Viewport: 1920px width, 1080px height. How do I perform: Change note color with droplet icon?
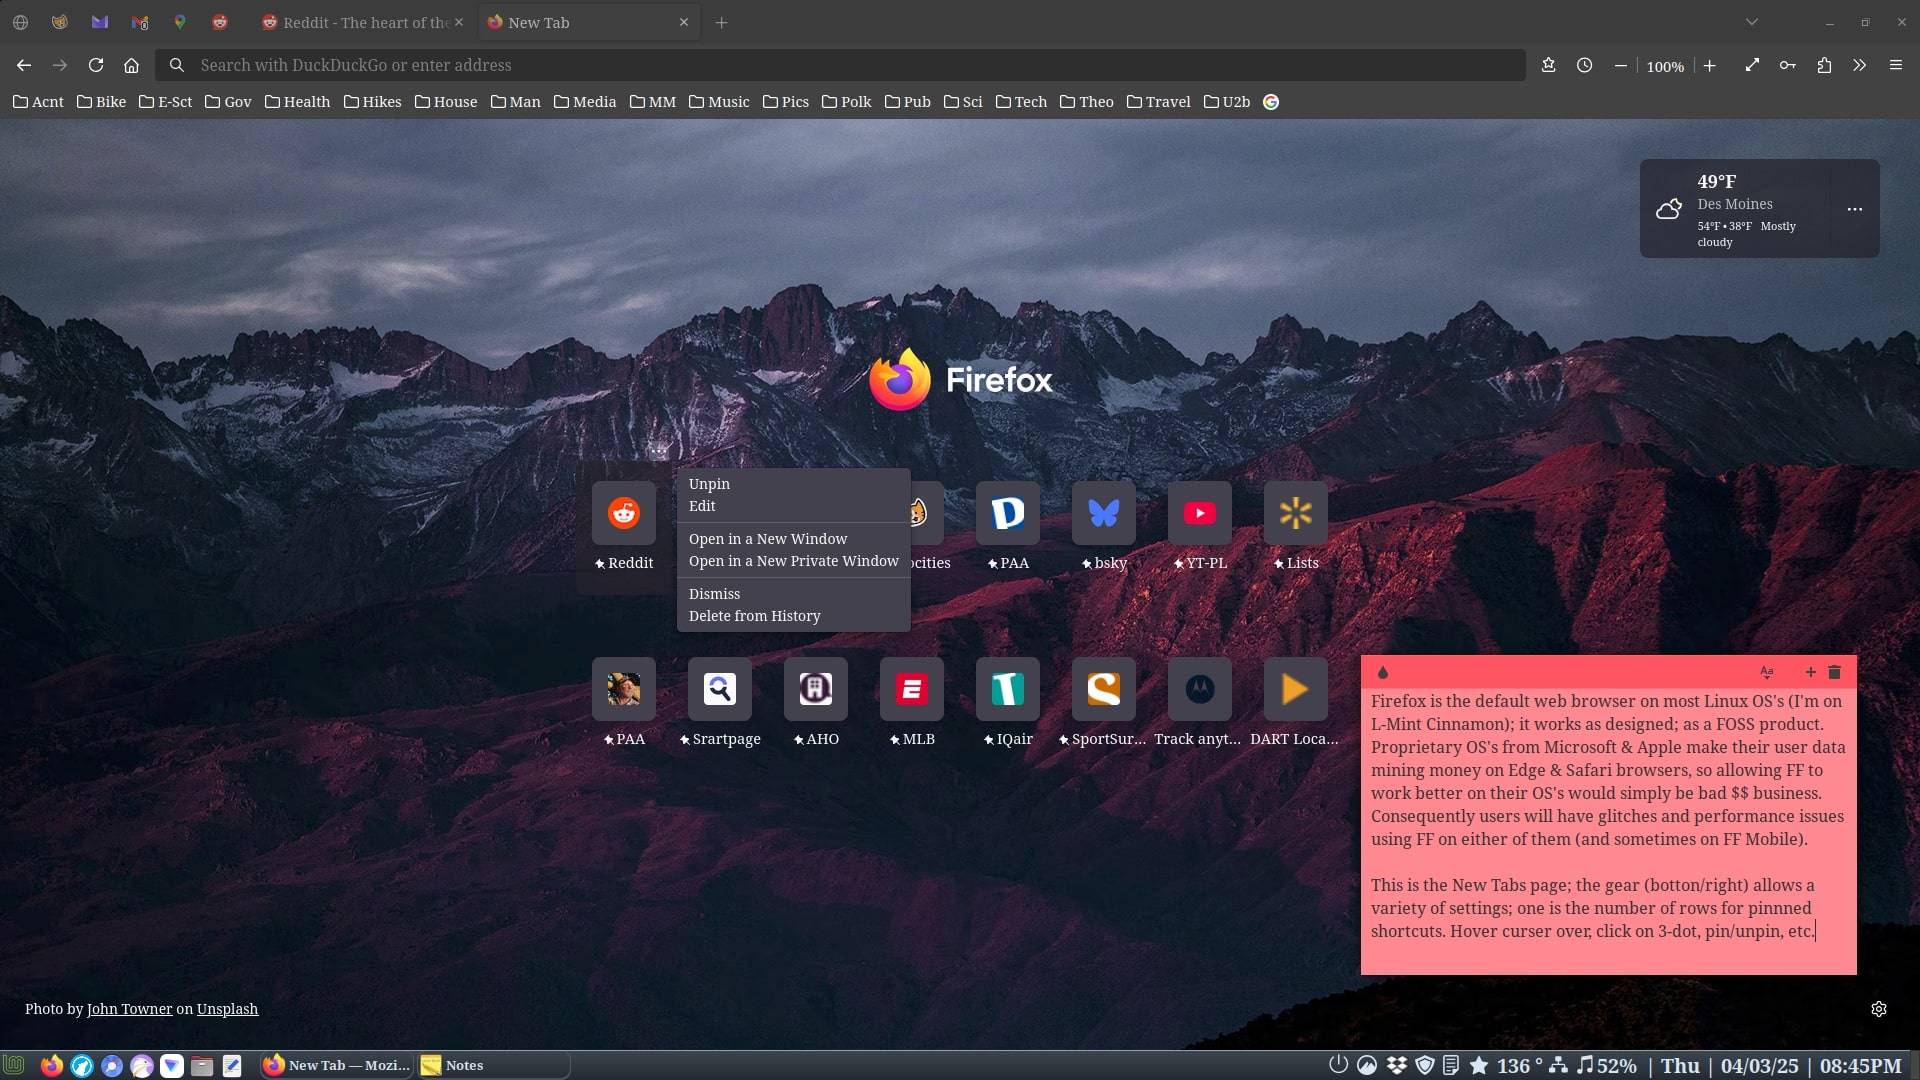click(x=1383, y=672)
